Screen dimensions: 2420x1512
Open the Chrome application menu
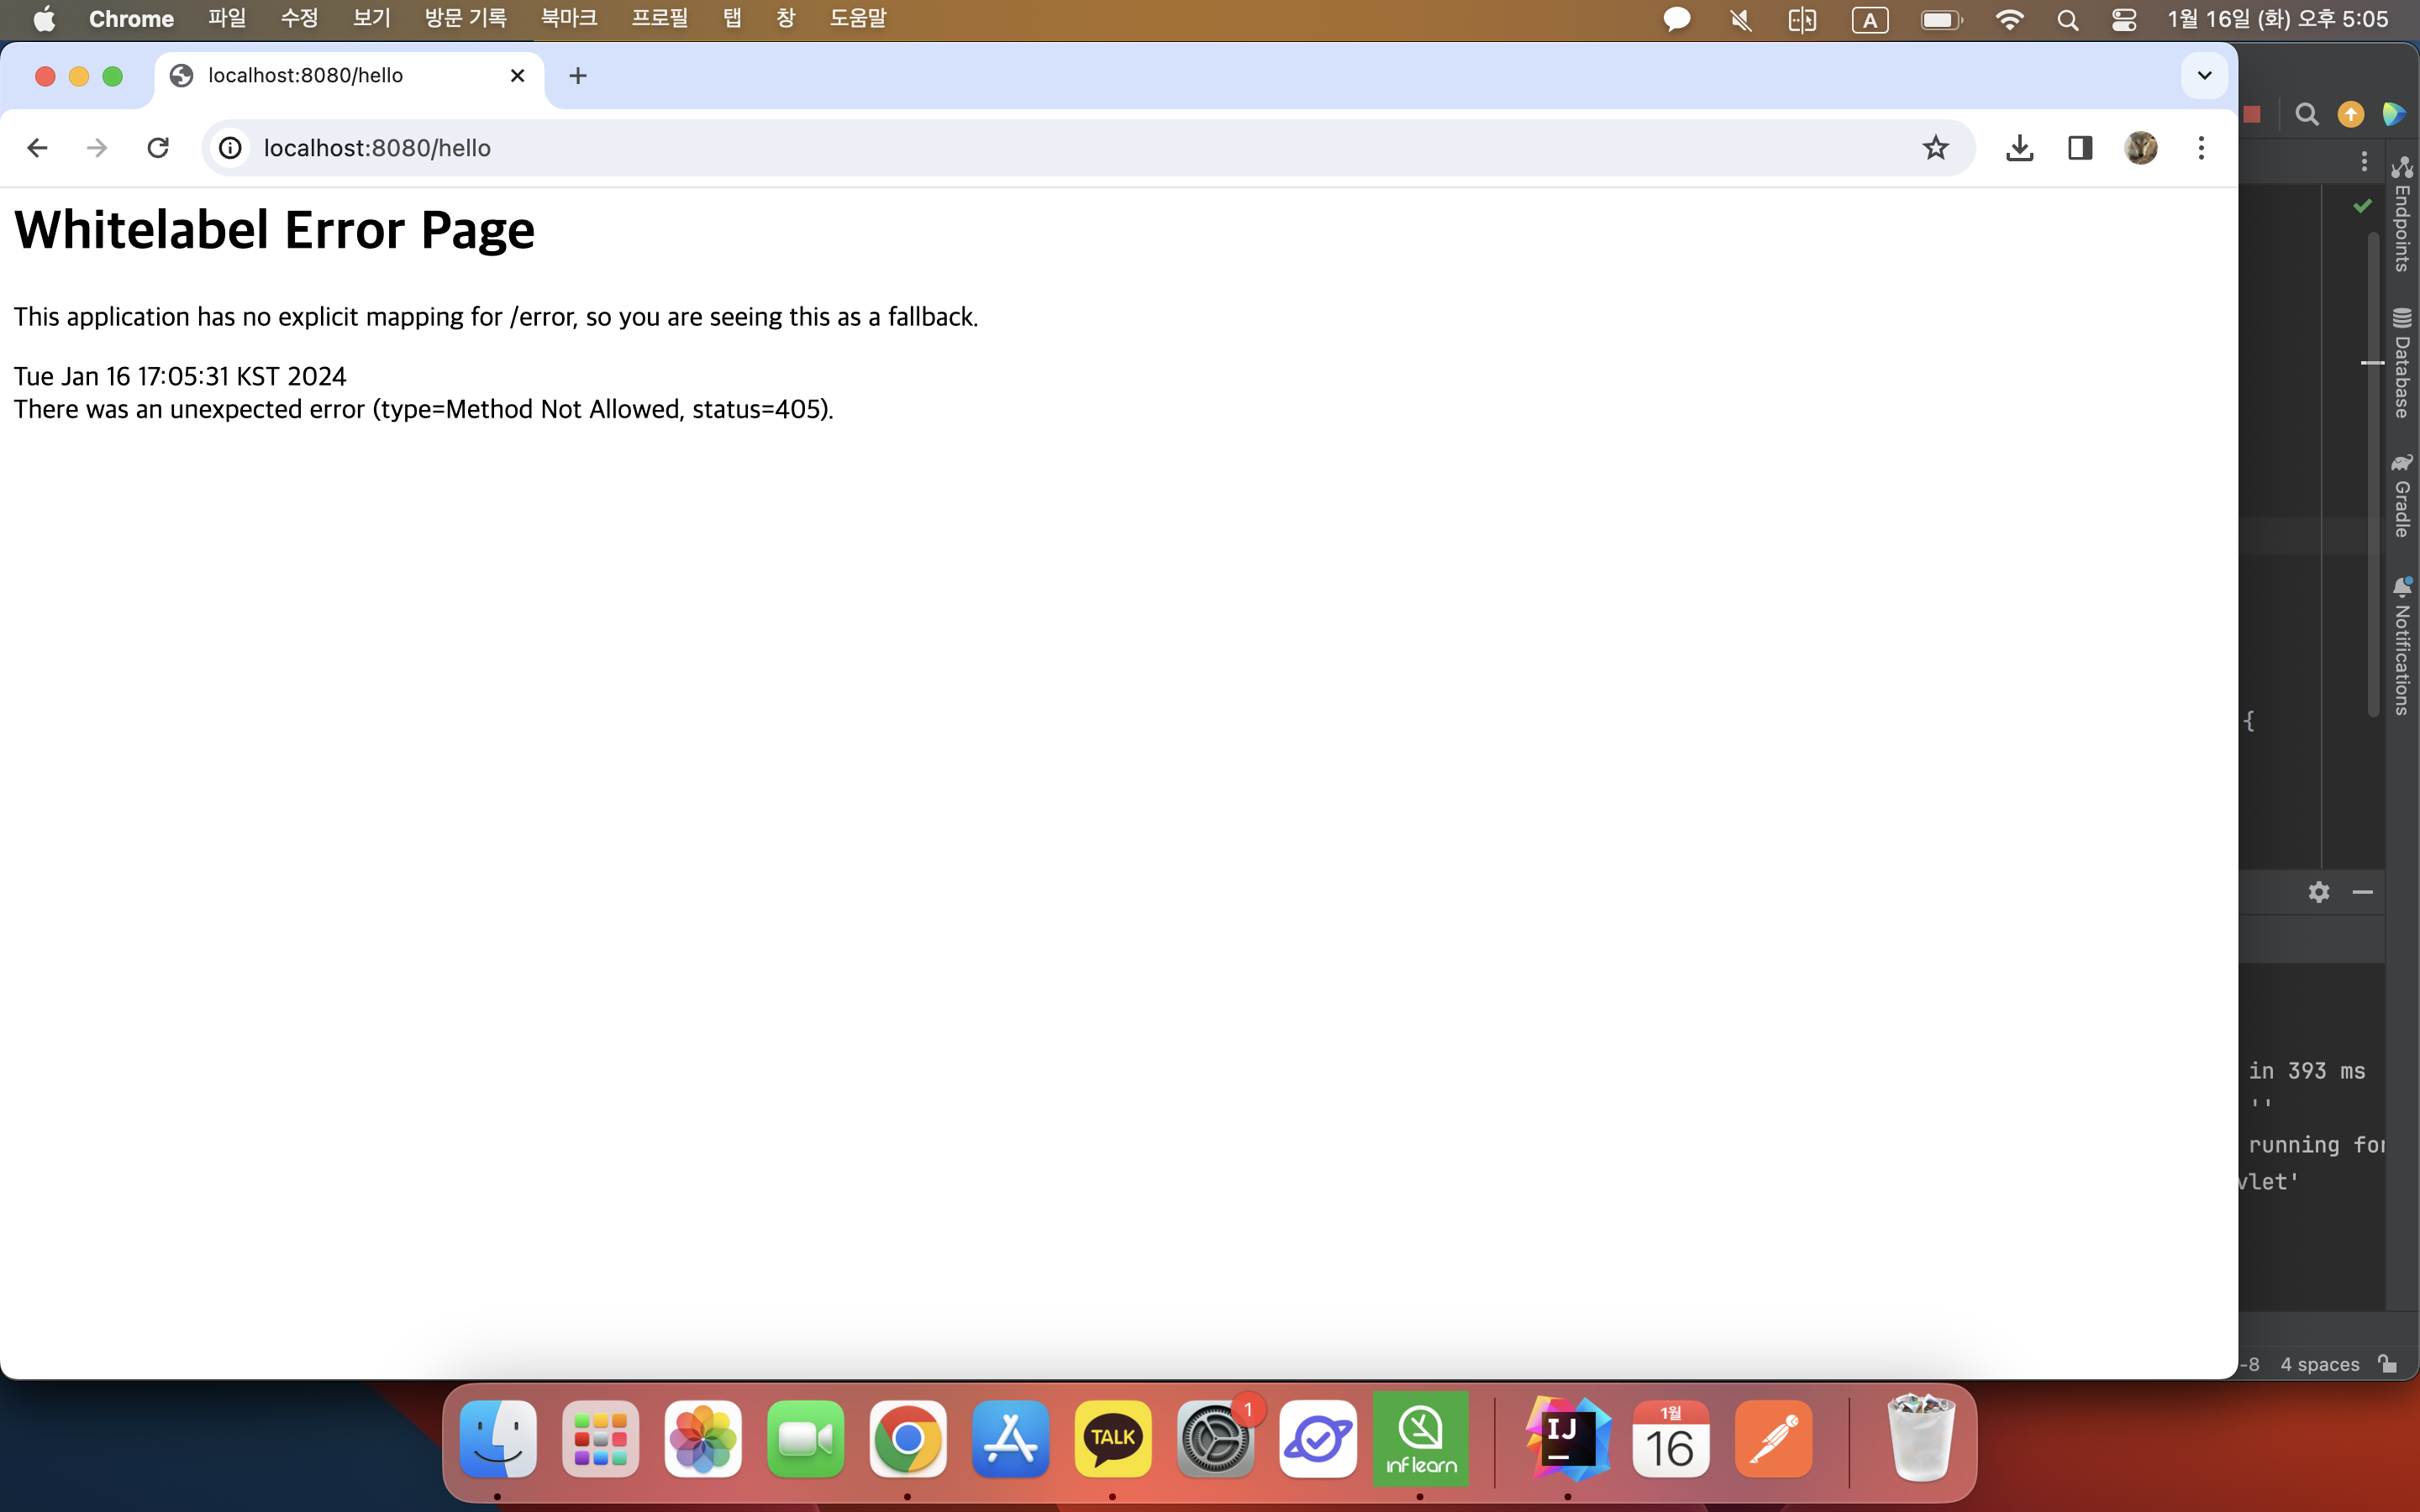point(131,19)
